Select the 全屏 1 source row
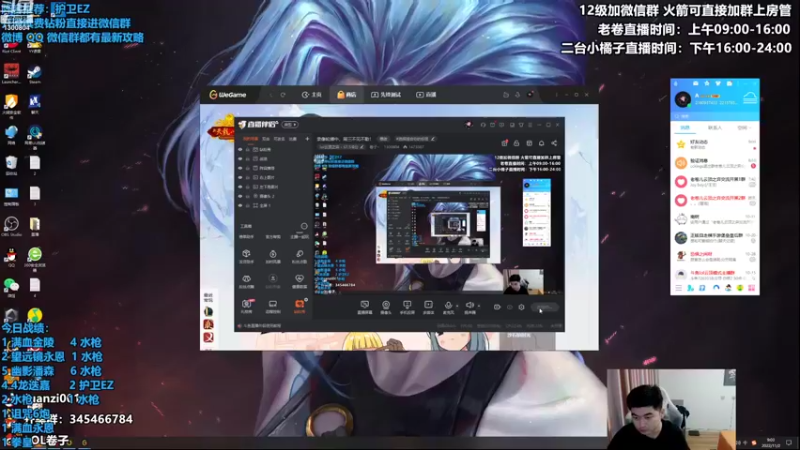 coord(273,205)
